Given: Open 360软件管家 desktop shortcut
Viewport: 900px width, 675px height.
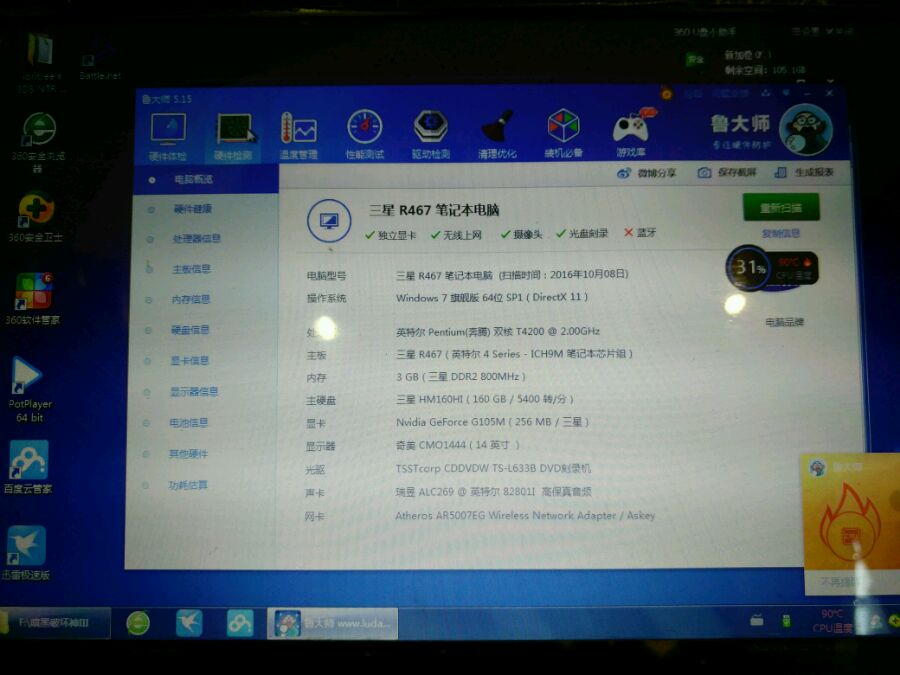Looking at the screenshot, I should coord(33,299).
